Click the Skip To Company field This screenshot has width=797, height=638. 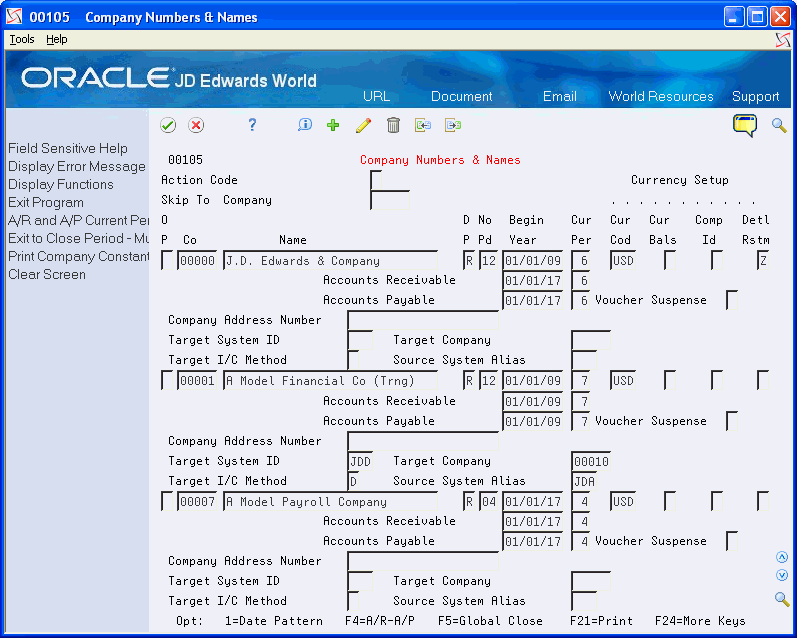tap(390, 200)
